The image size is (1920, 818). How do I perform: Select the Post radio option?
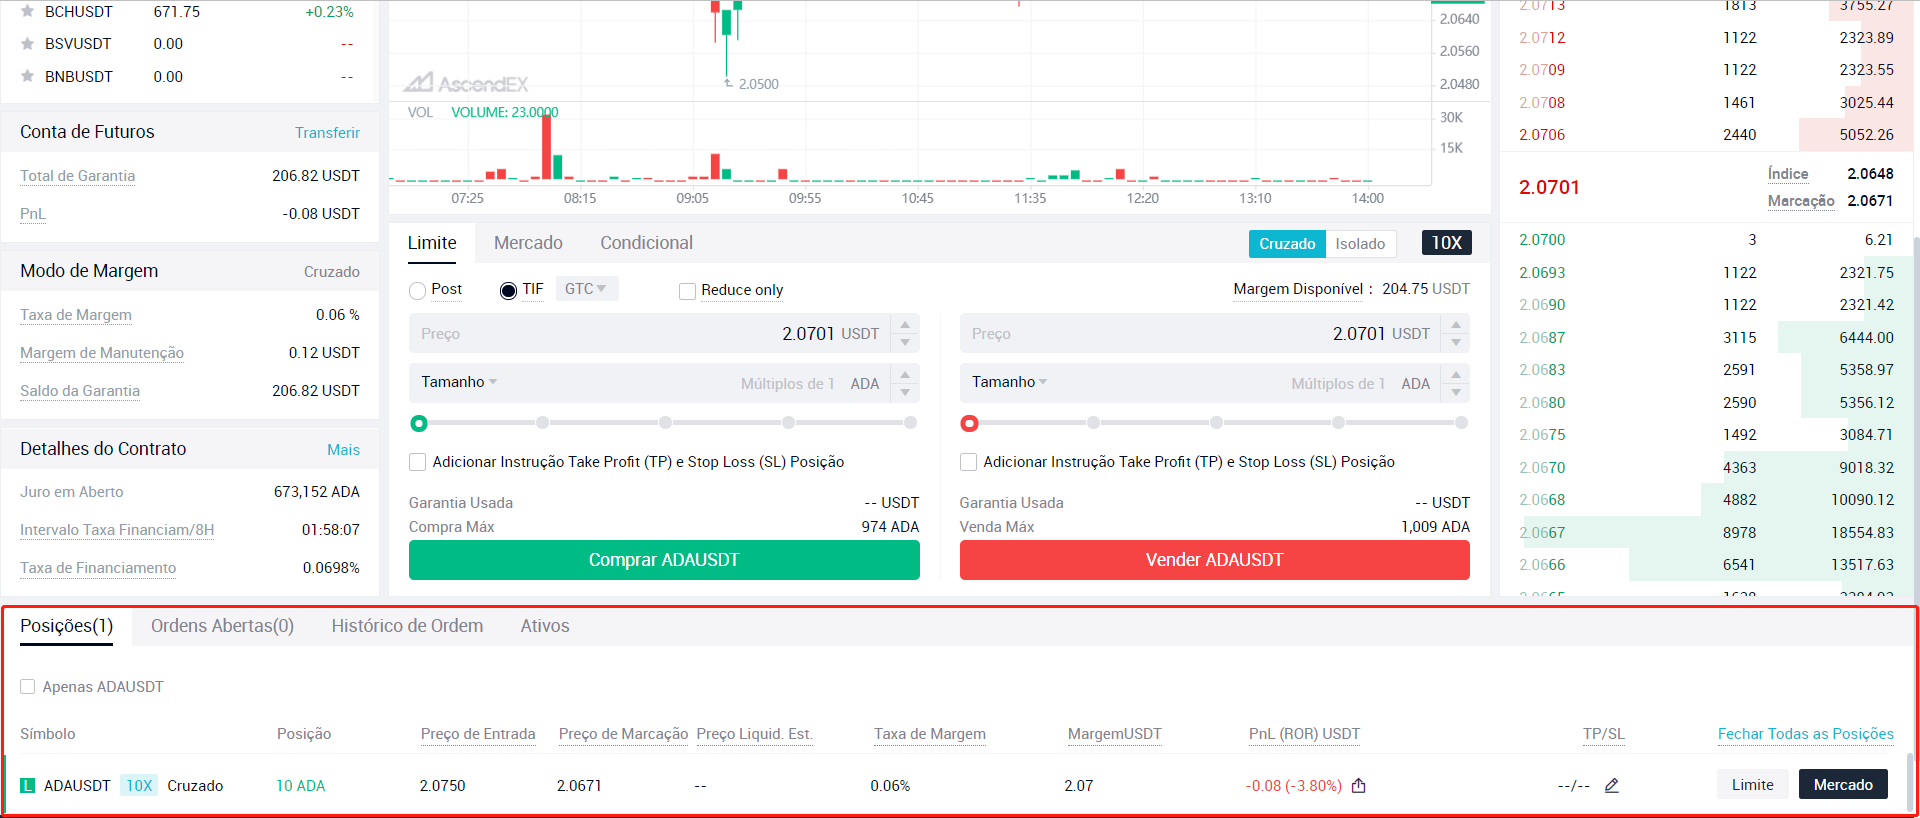point(418,291)
